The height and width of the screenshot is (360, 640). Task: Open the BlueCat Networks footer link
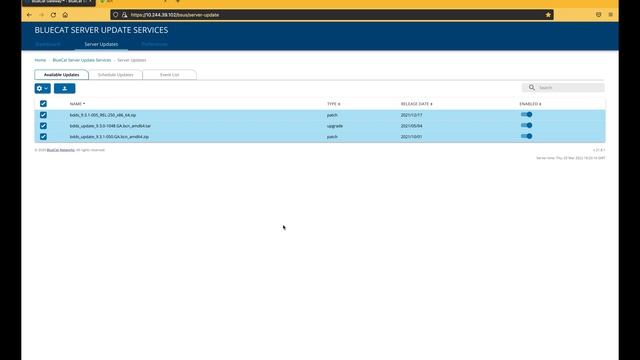60,150
